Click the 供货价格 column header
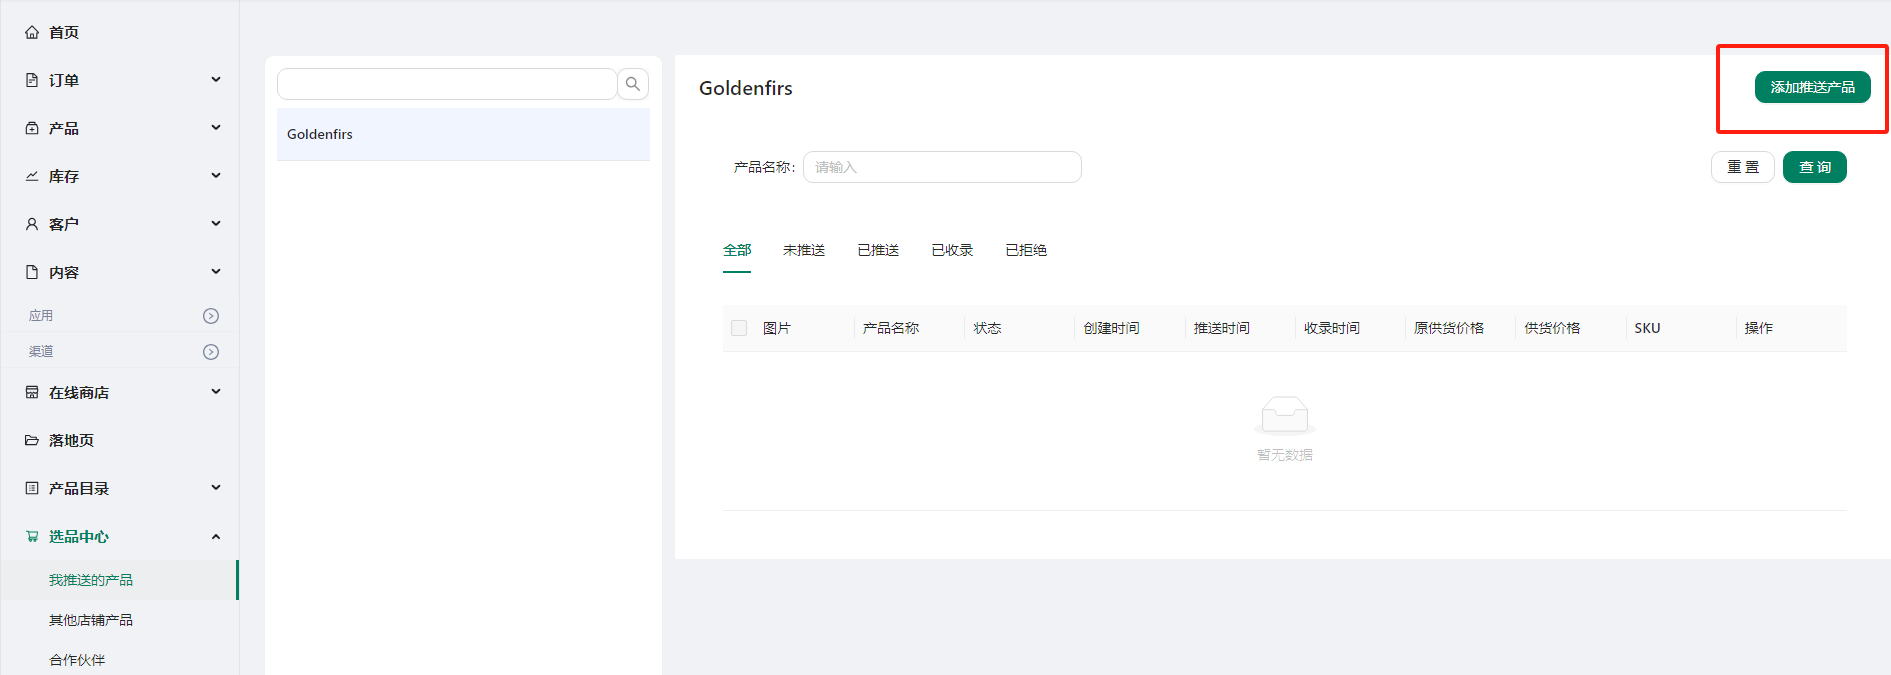Viewport: 1891px width, 675px height. click(x=1552, y=328)
